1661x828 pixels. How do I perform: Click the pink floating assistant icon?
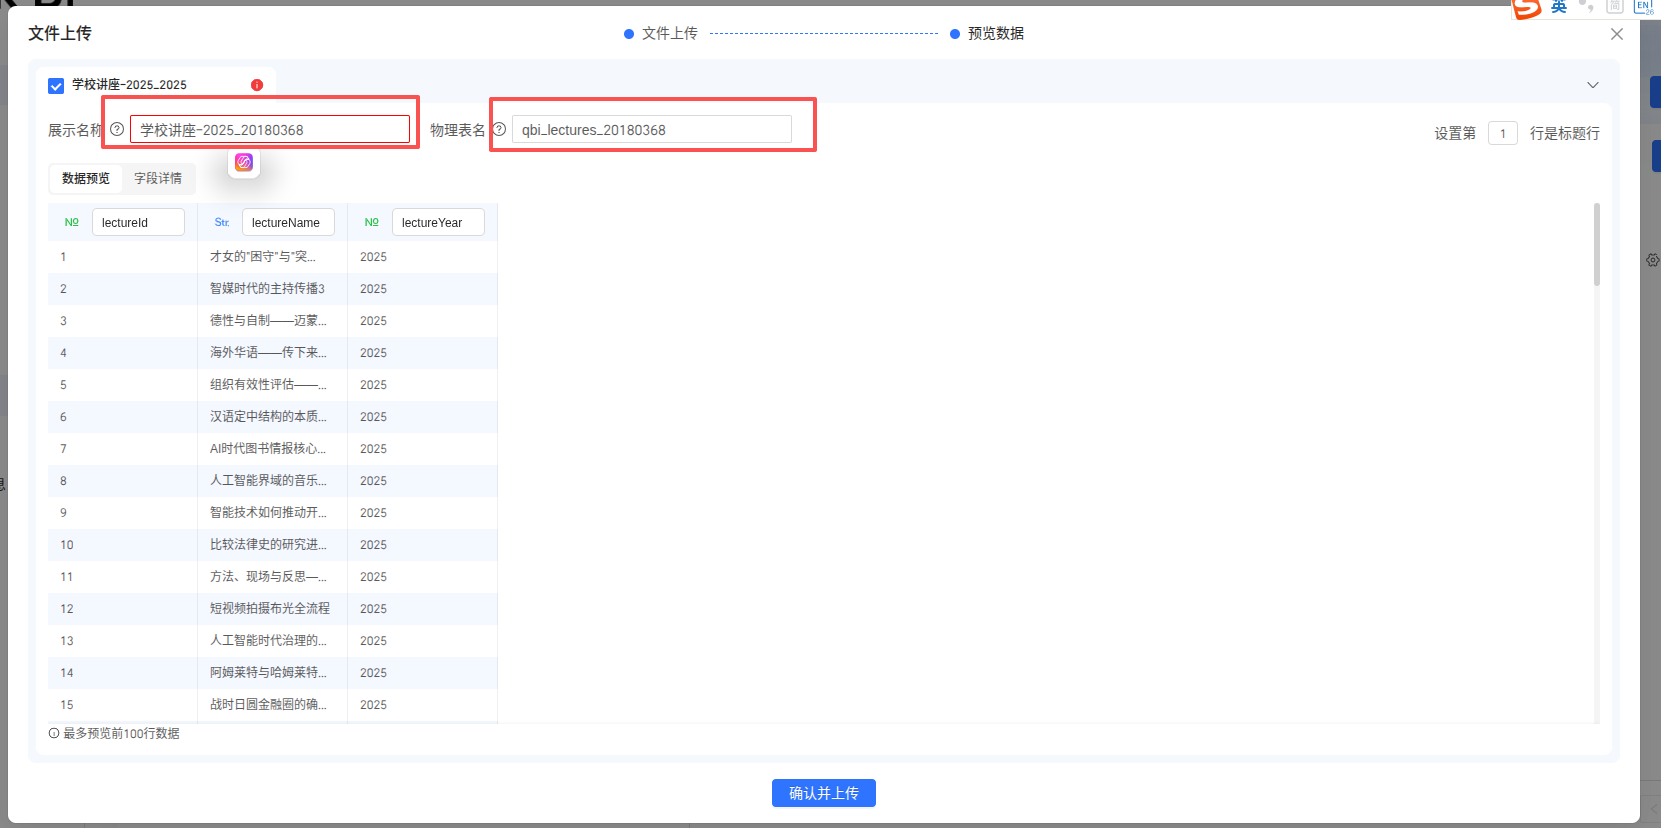pyautogui.click(x=244, y=162)
